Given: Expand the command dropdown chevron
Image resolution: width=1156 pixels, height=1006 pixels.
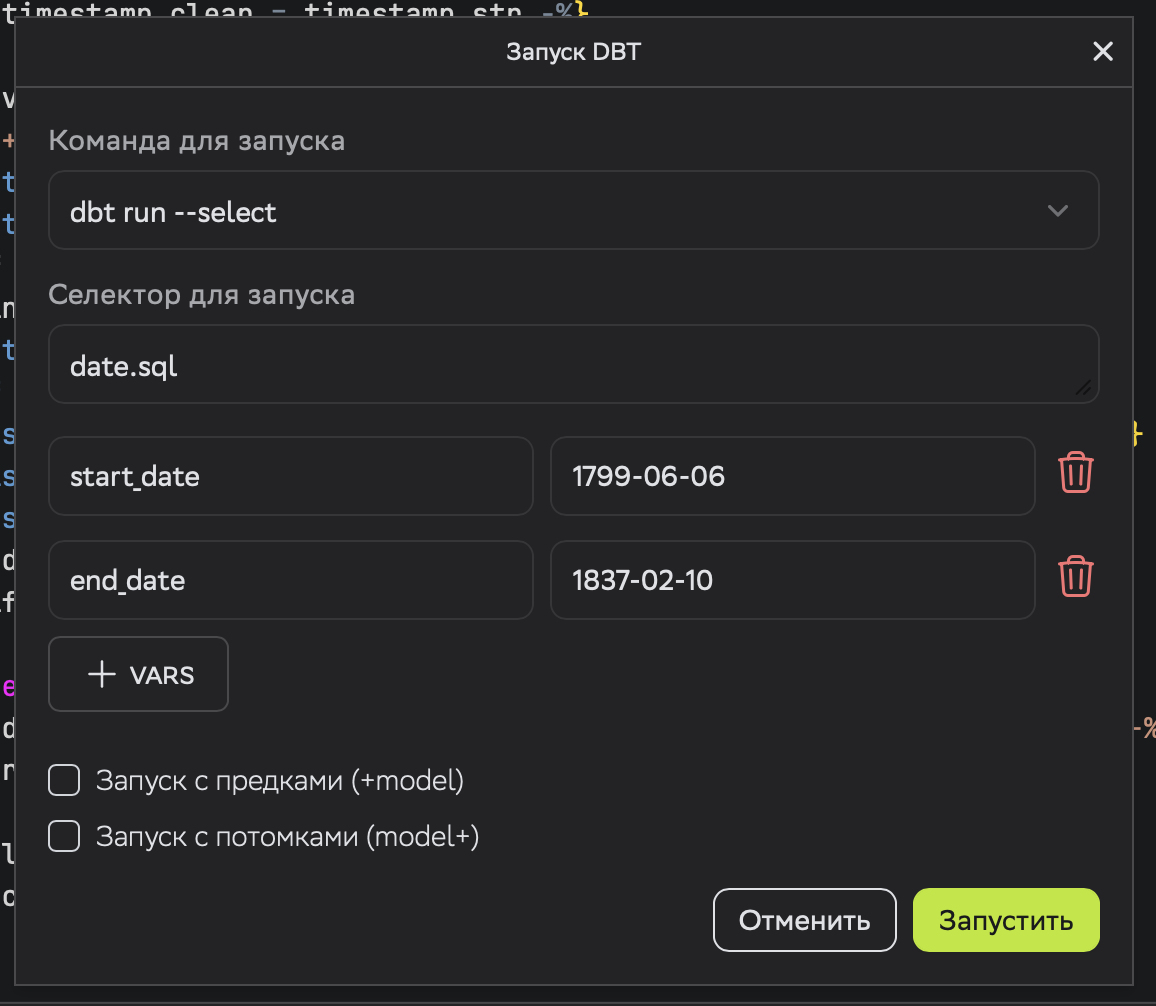Looking at the screenshot, I should point(1057,211).
